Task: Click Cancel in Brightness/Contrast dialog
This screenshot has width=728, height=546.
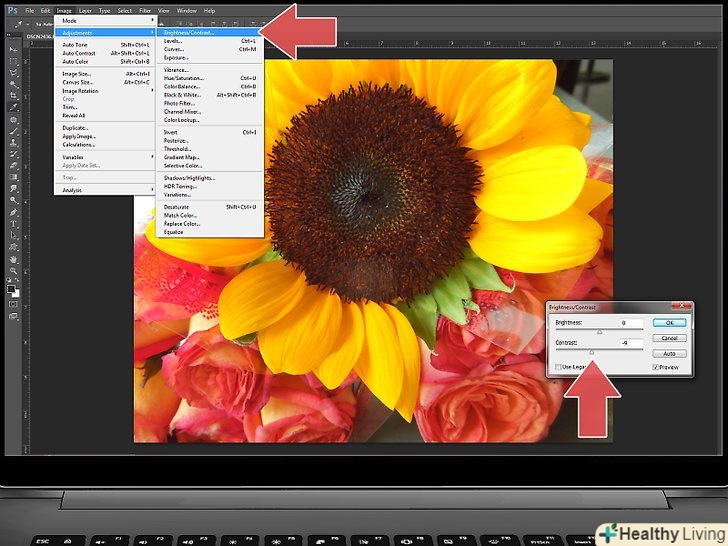Action: coord(669,338)
